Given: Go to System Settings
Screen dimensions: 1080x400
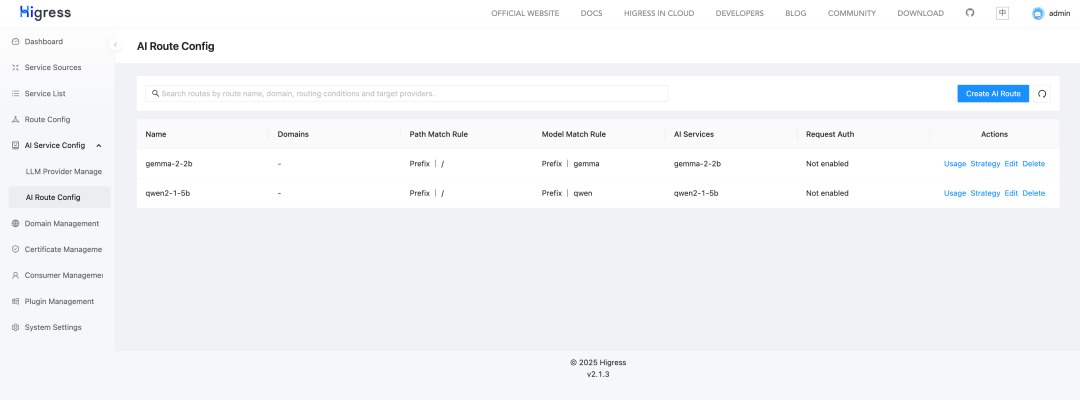Looking at the screenshot, I should (55, 328).
